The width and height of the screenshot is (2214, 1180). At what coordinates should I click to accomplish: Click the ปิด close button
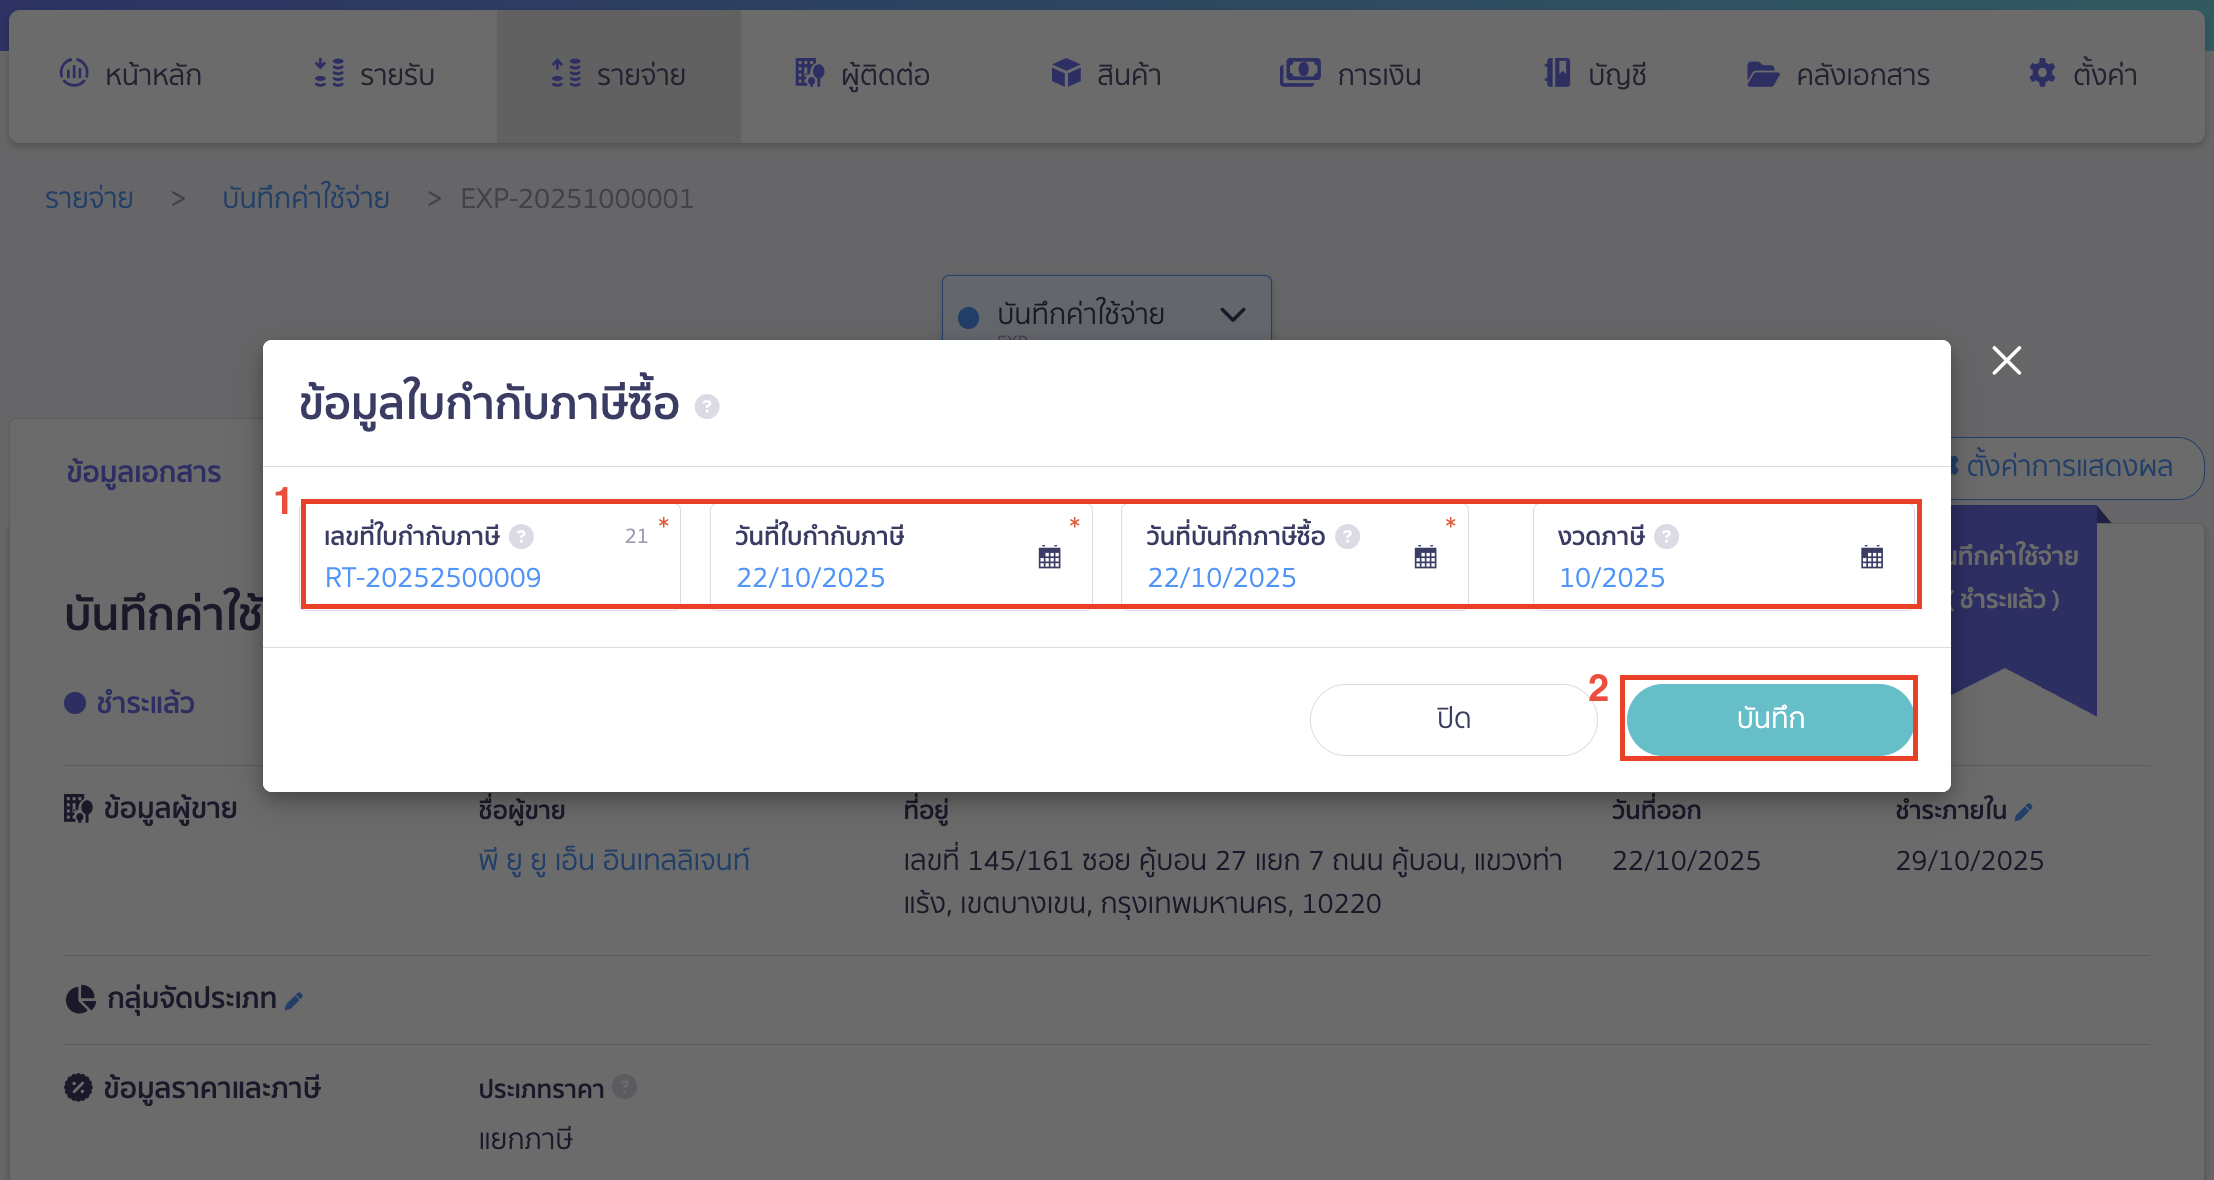point(1452,719)
